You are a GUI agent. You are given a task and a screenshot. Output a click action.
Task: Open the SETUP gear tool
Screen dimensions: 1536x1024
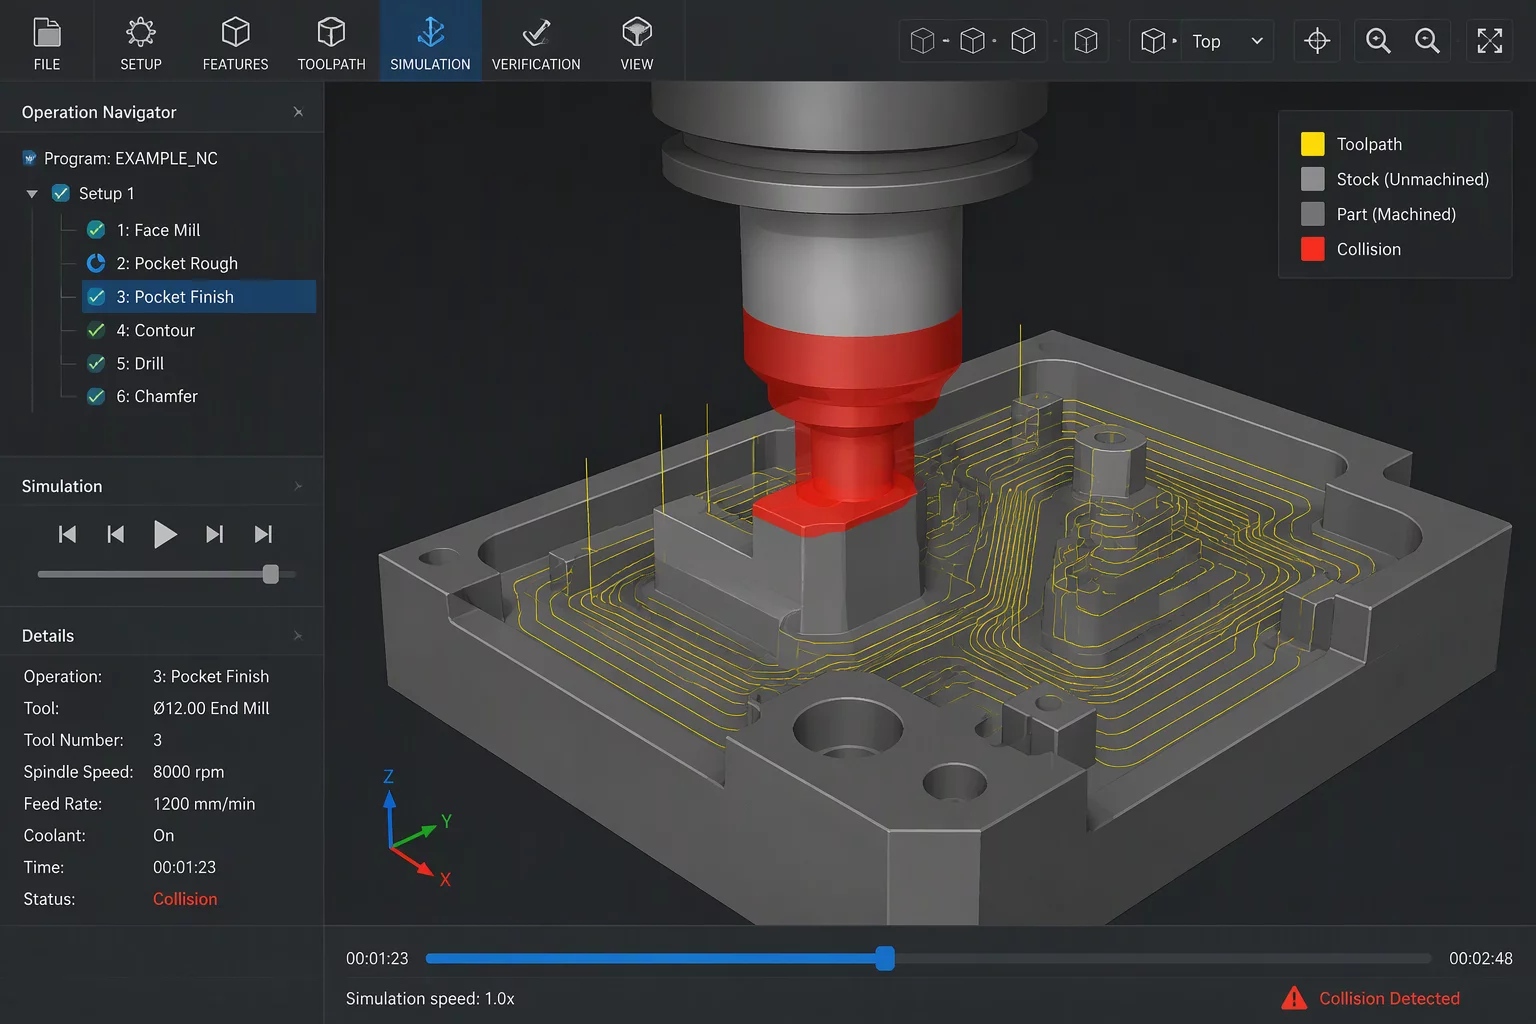tap(141, 42)
